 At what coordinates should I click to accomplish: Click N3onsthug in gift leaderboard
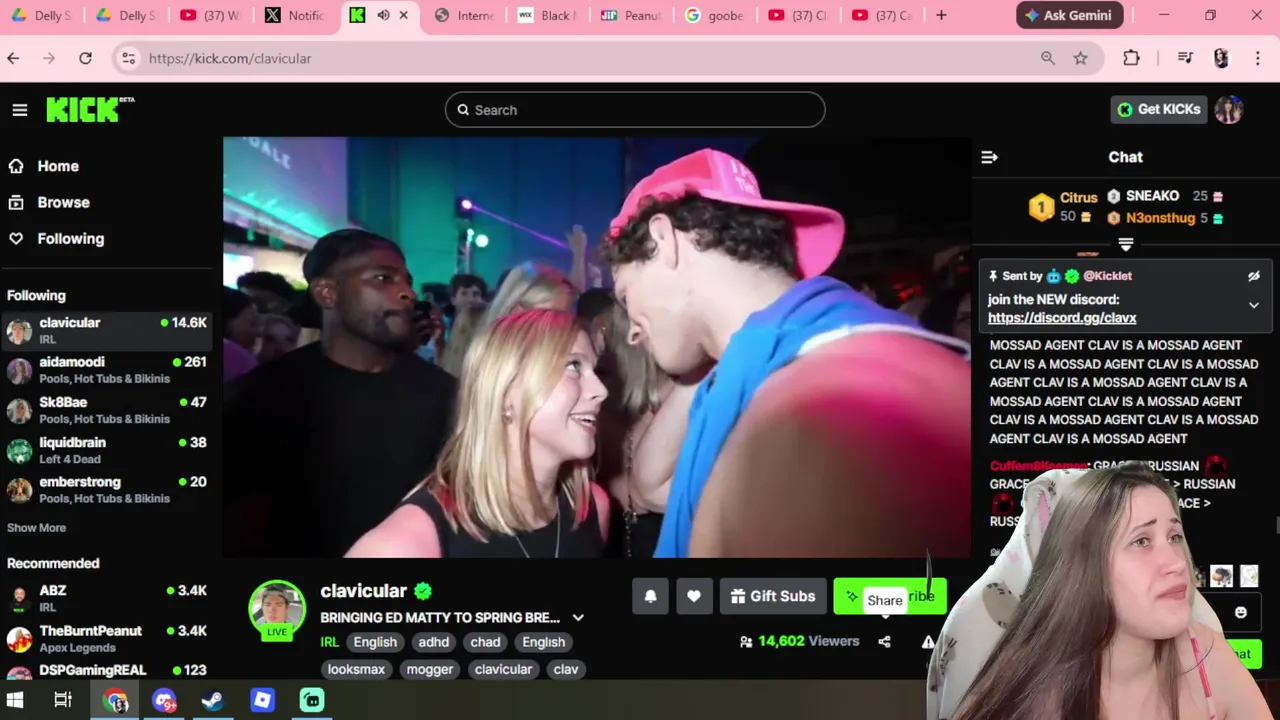pos(1160,217)
